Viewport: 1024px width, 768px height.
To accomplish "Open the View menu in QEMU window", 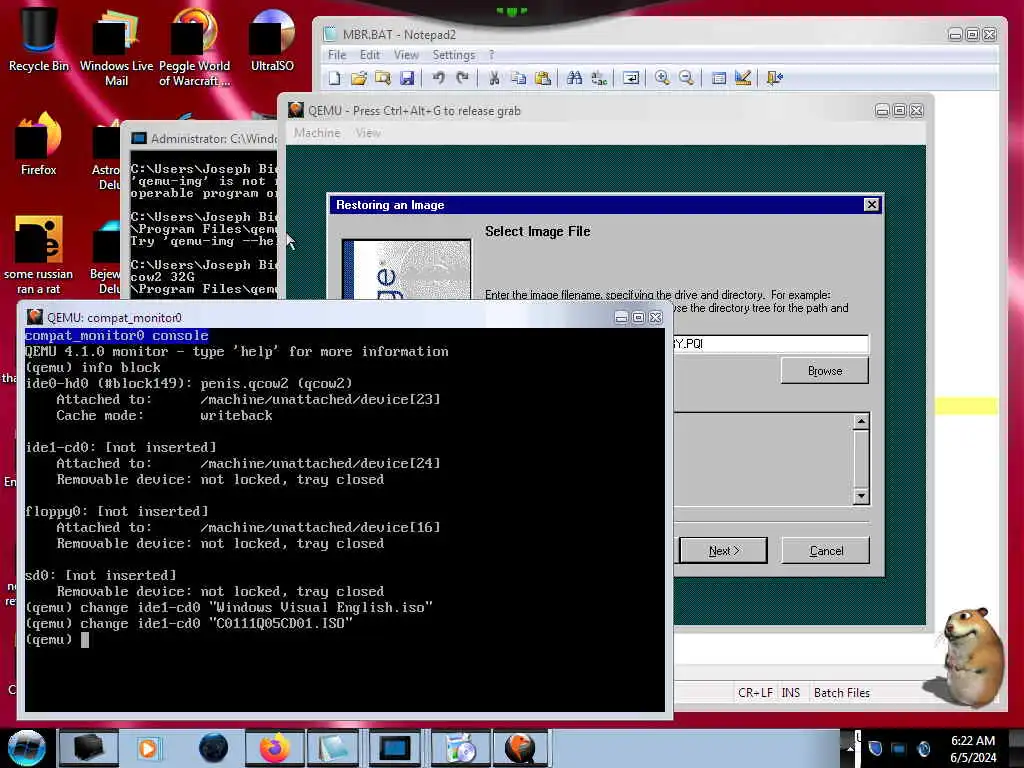I will (x=368, y=133).
